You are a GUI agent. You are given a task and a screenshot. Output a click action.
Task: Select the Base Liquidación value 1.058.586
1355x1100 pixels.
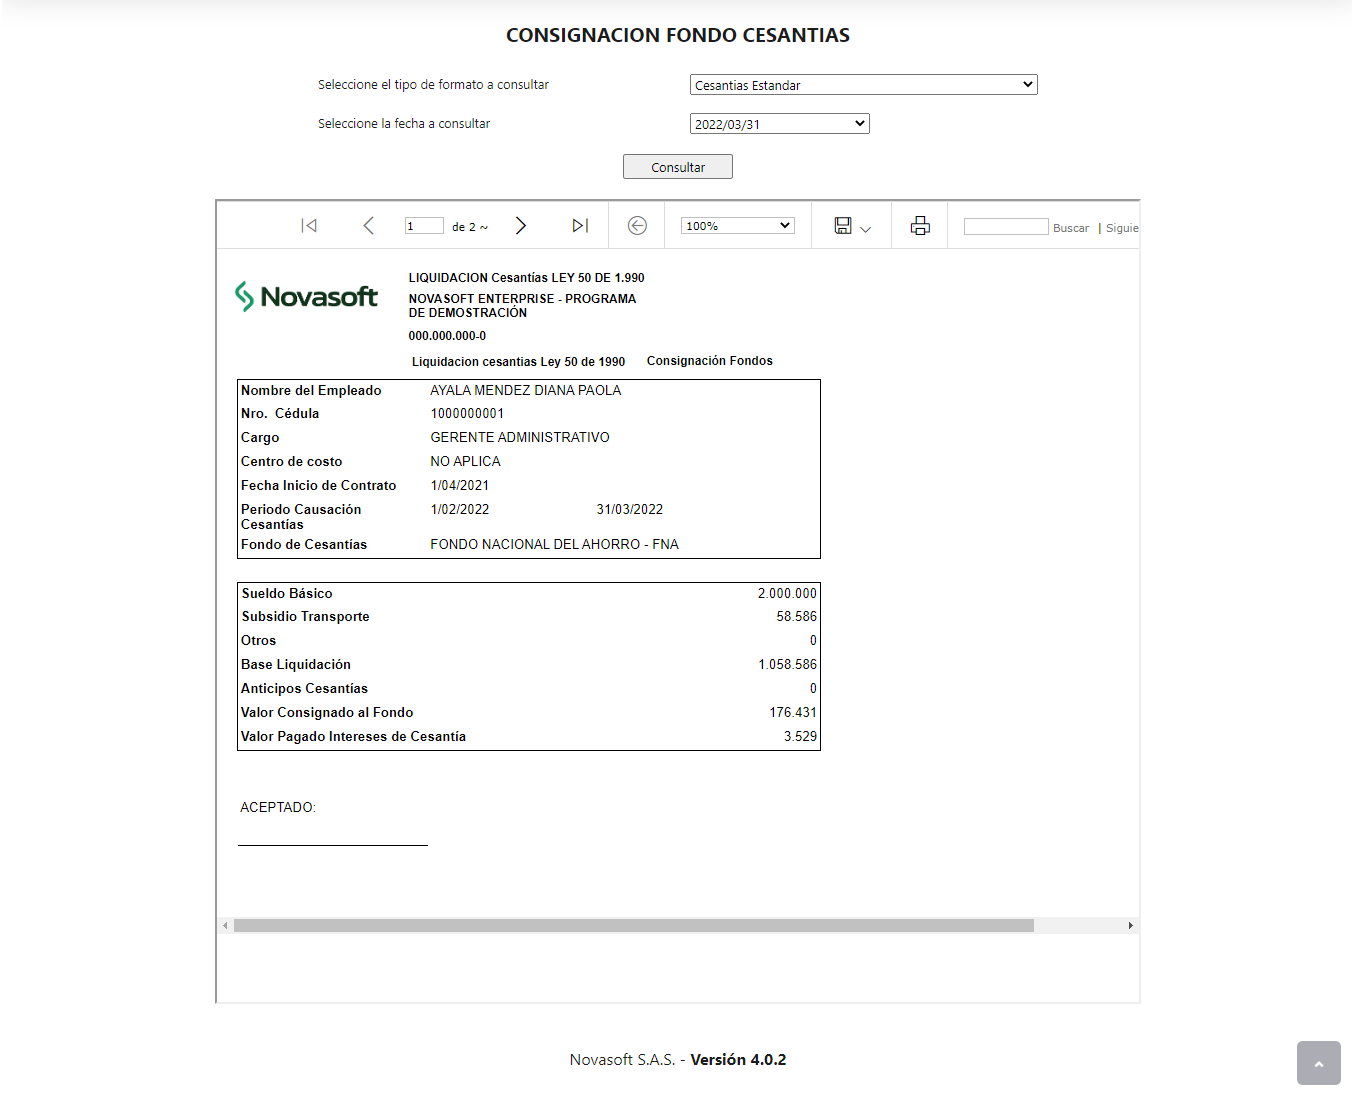coord(788,664)
